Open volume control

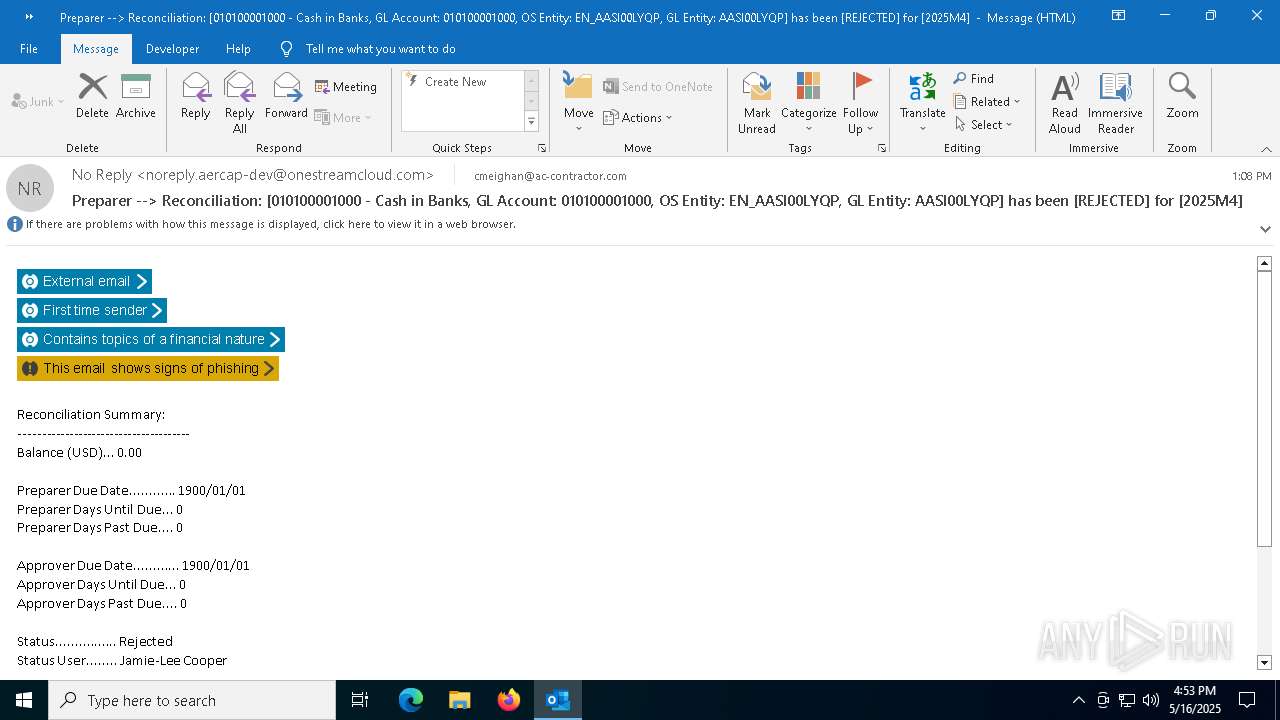1151,700
